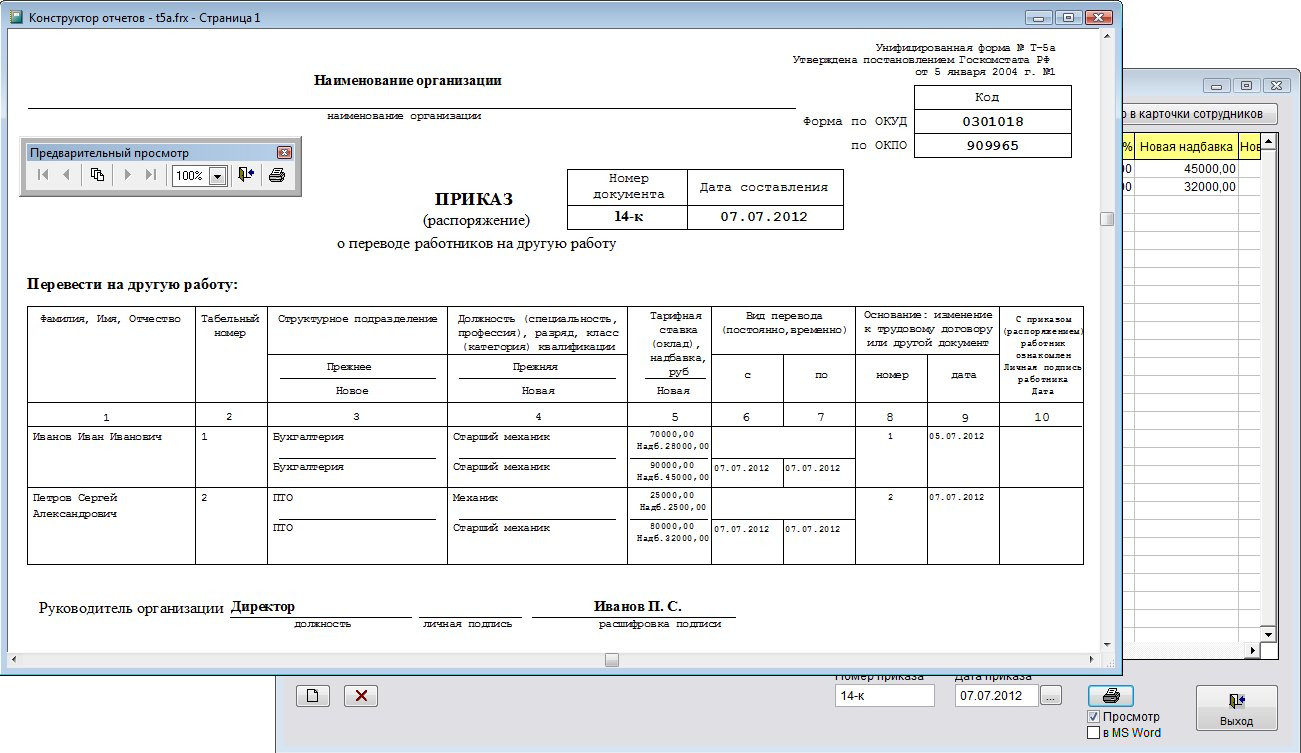
Task: Click the report vertical scrollbar thumb
Action: pyautogui.click(x=1107, y=219)
